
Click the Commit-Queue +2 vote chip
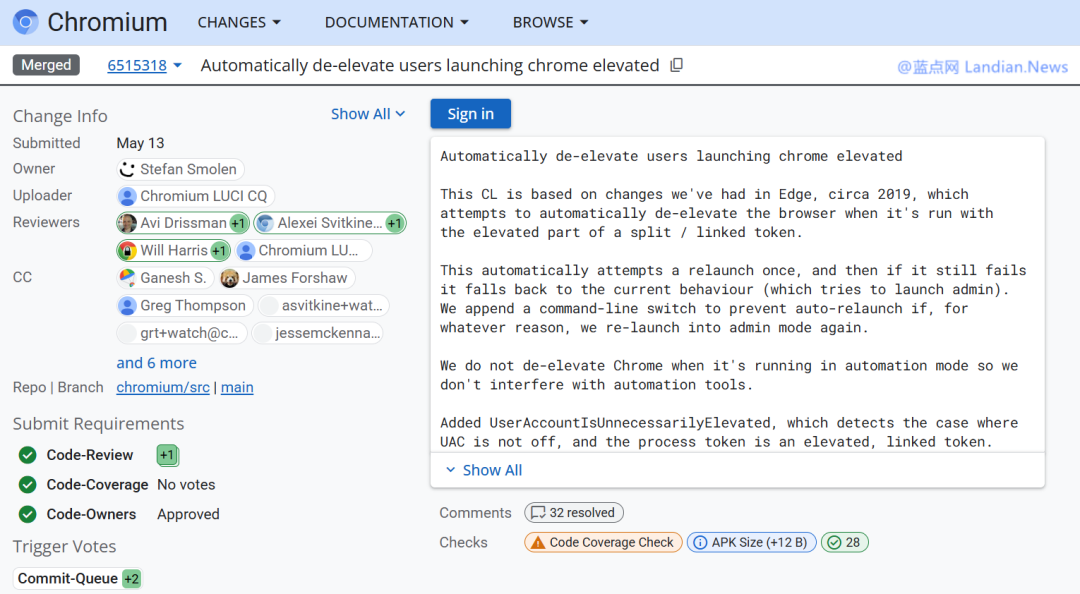click(78, 579)
